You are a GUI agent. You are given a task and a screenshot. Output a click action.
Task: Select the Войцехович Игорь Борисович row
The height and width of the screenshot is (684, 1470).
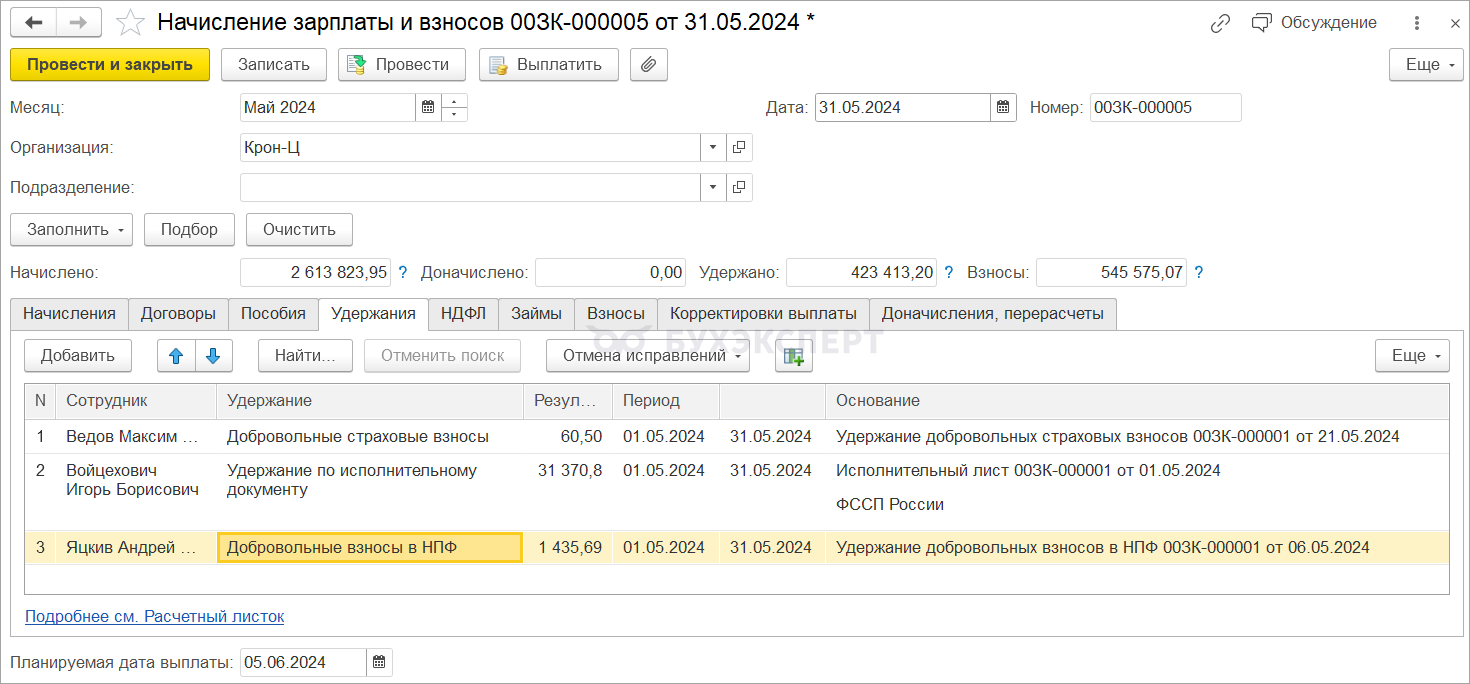click(132, 480)
